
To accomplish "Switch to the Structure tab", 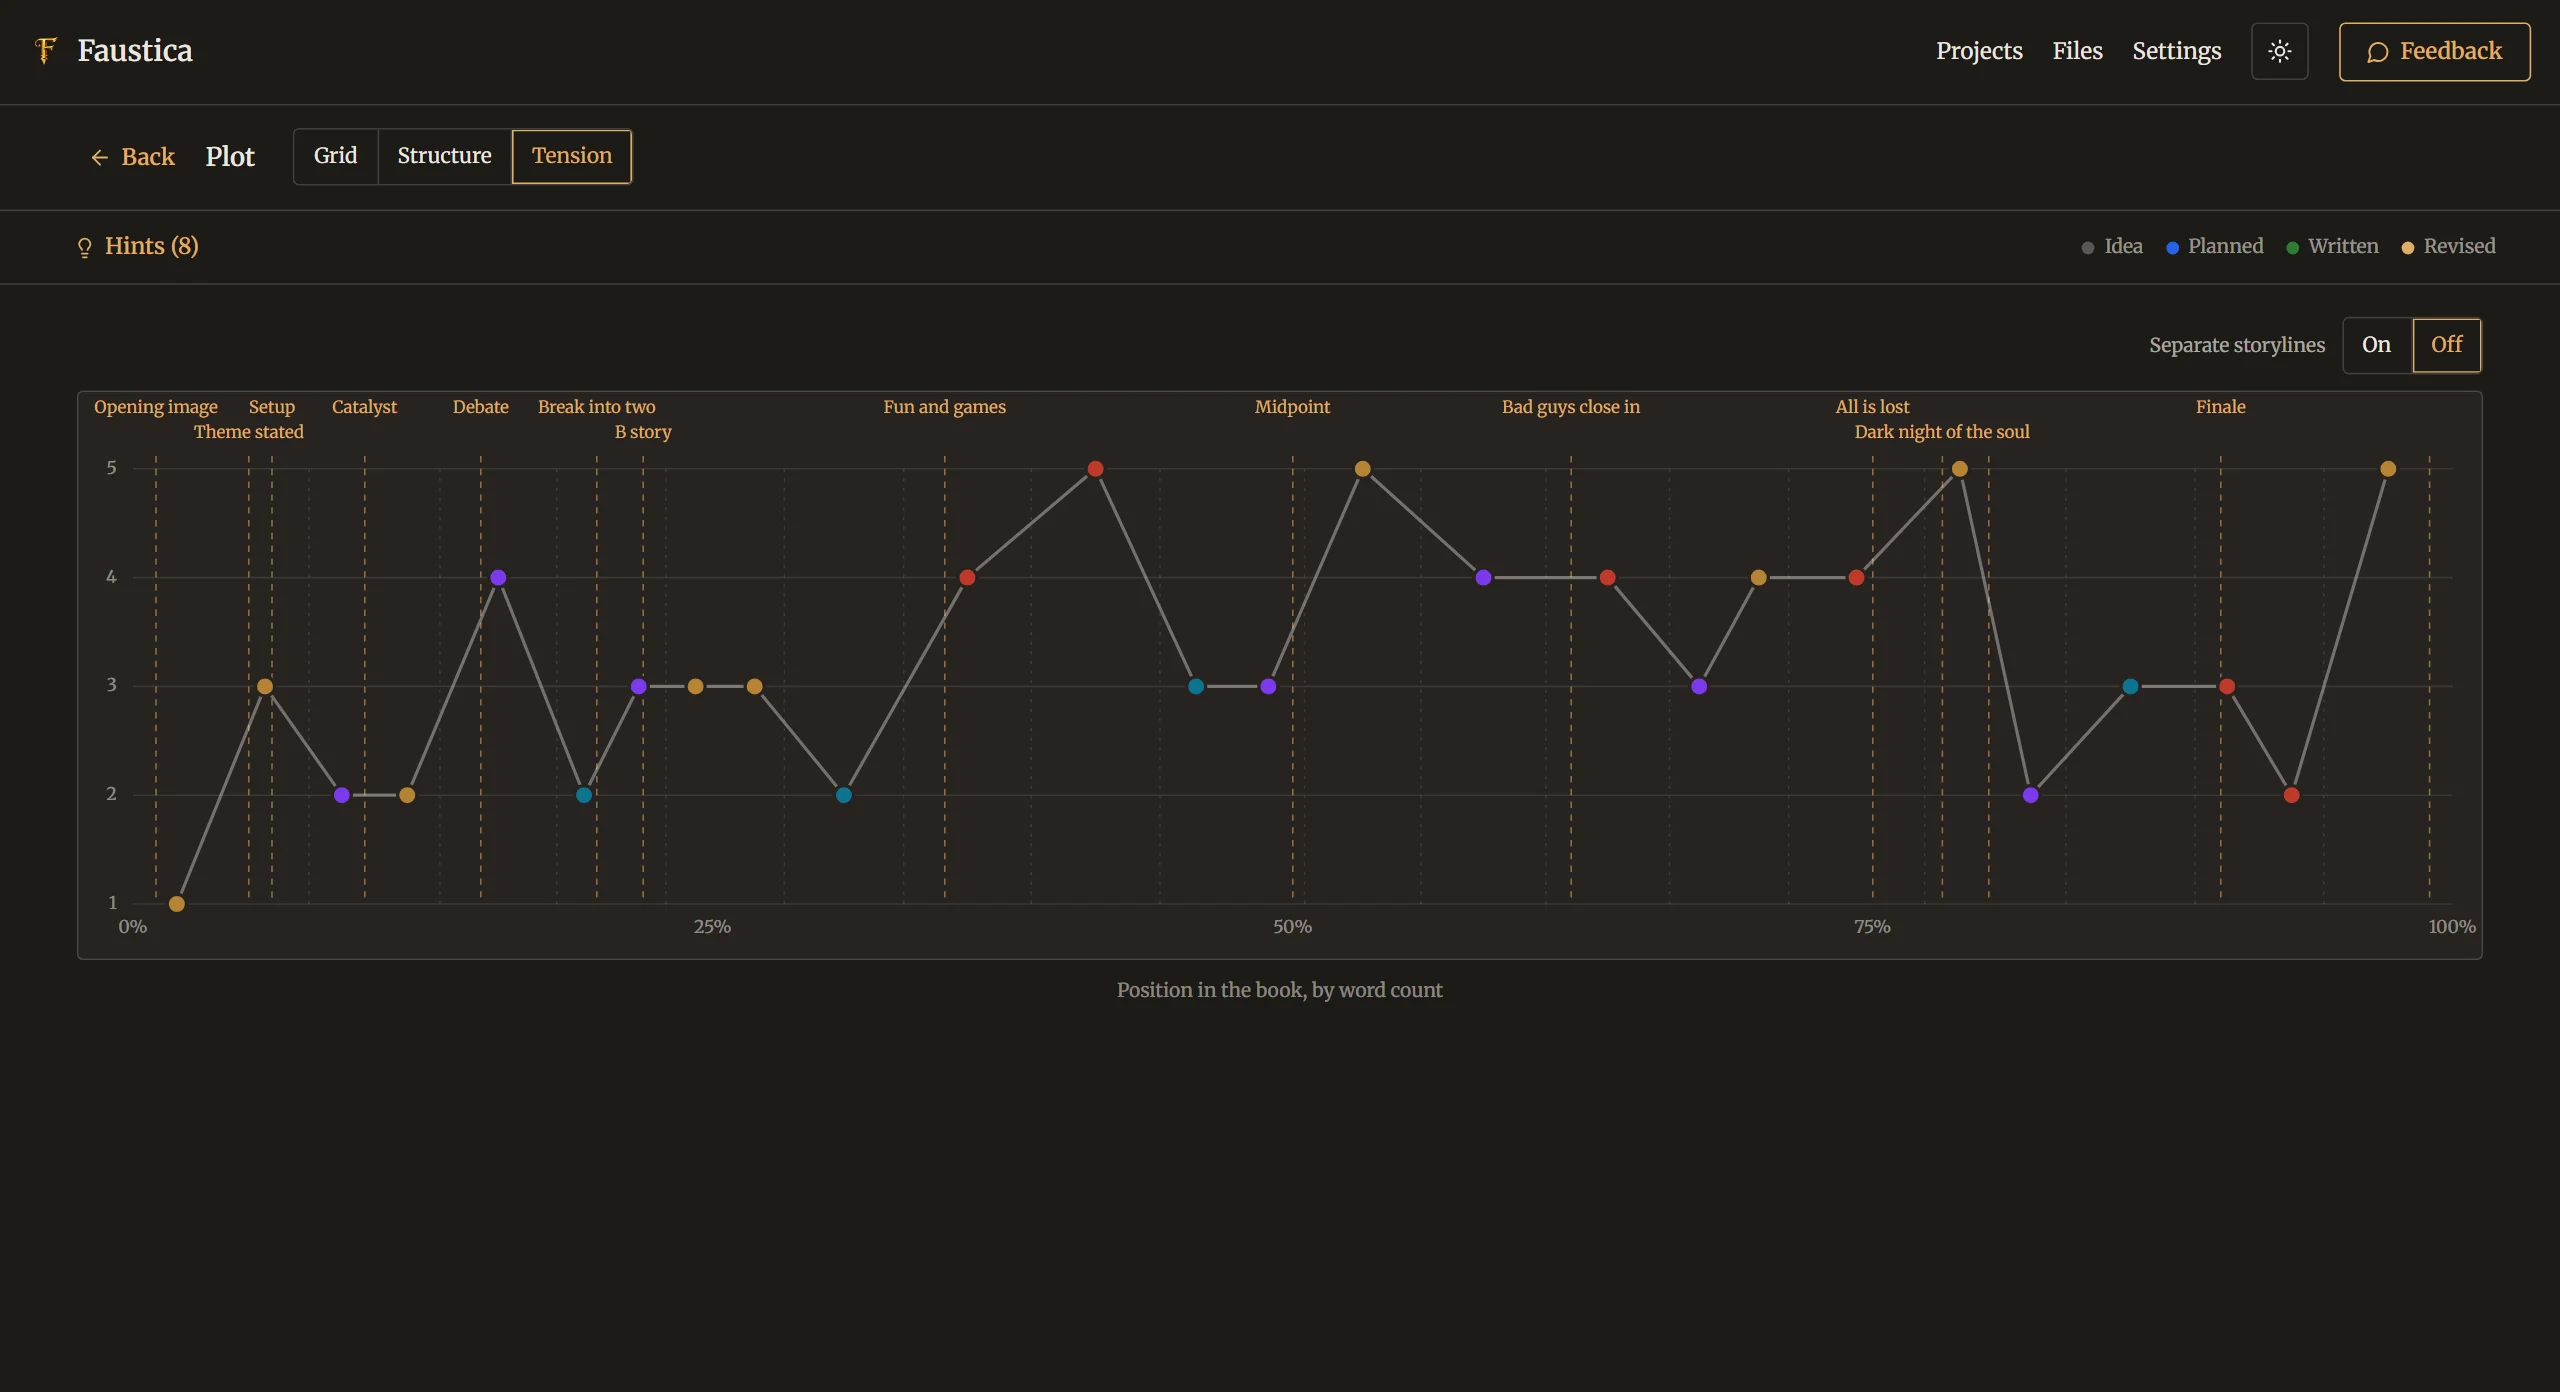I will [444, 156].
